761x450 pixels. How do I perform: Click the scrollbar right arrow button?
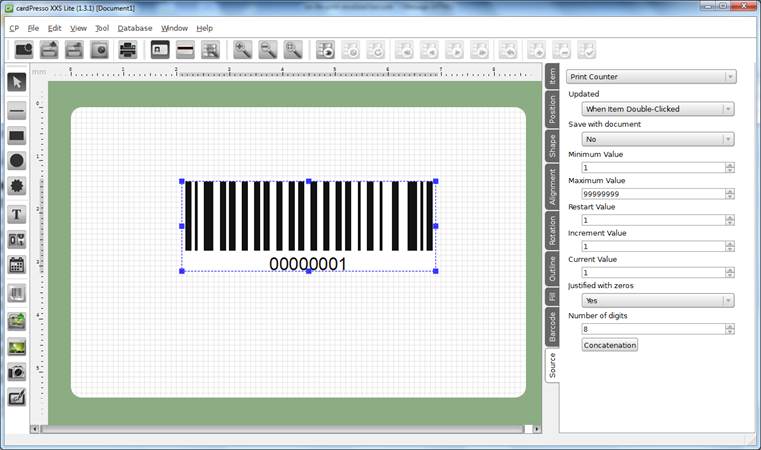pos(537,429)
